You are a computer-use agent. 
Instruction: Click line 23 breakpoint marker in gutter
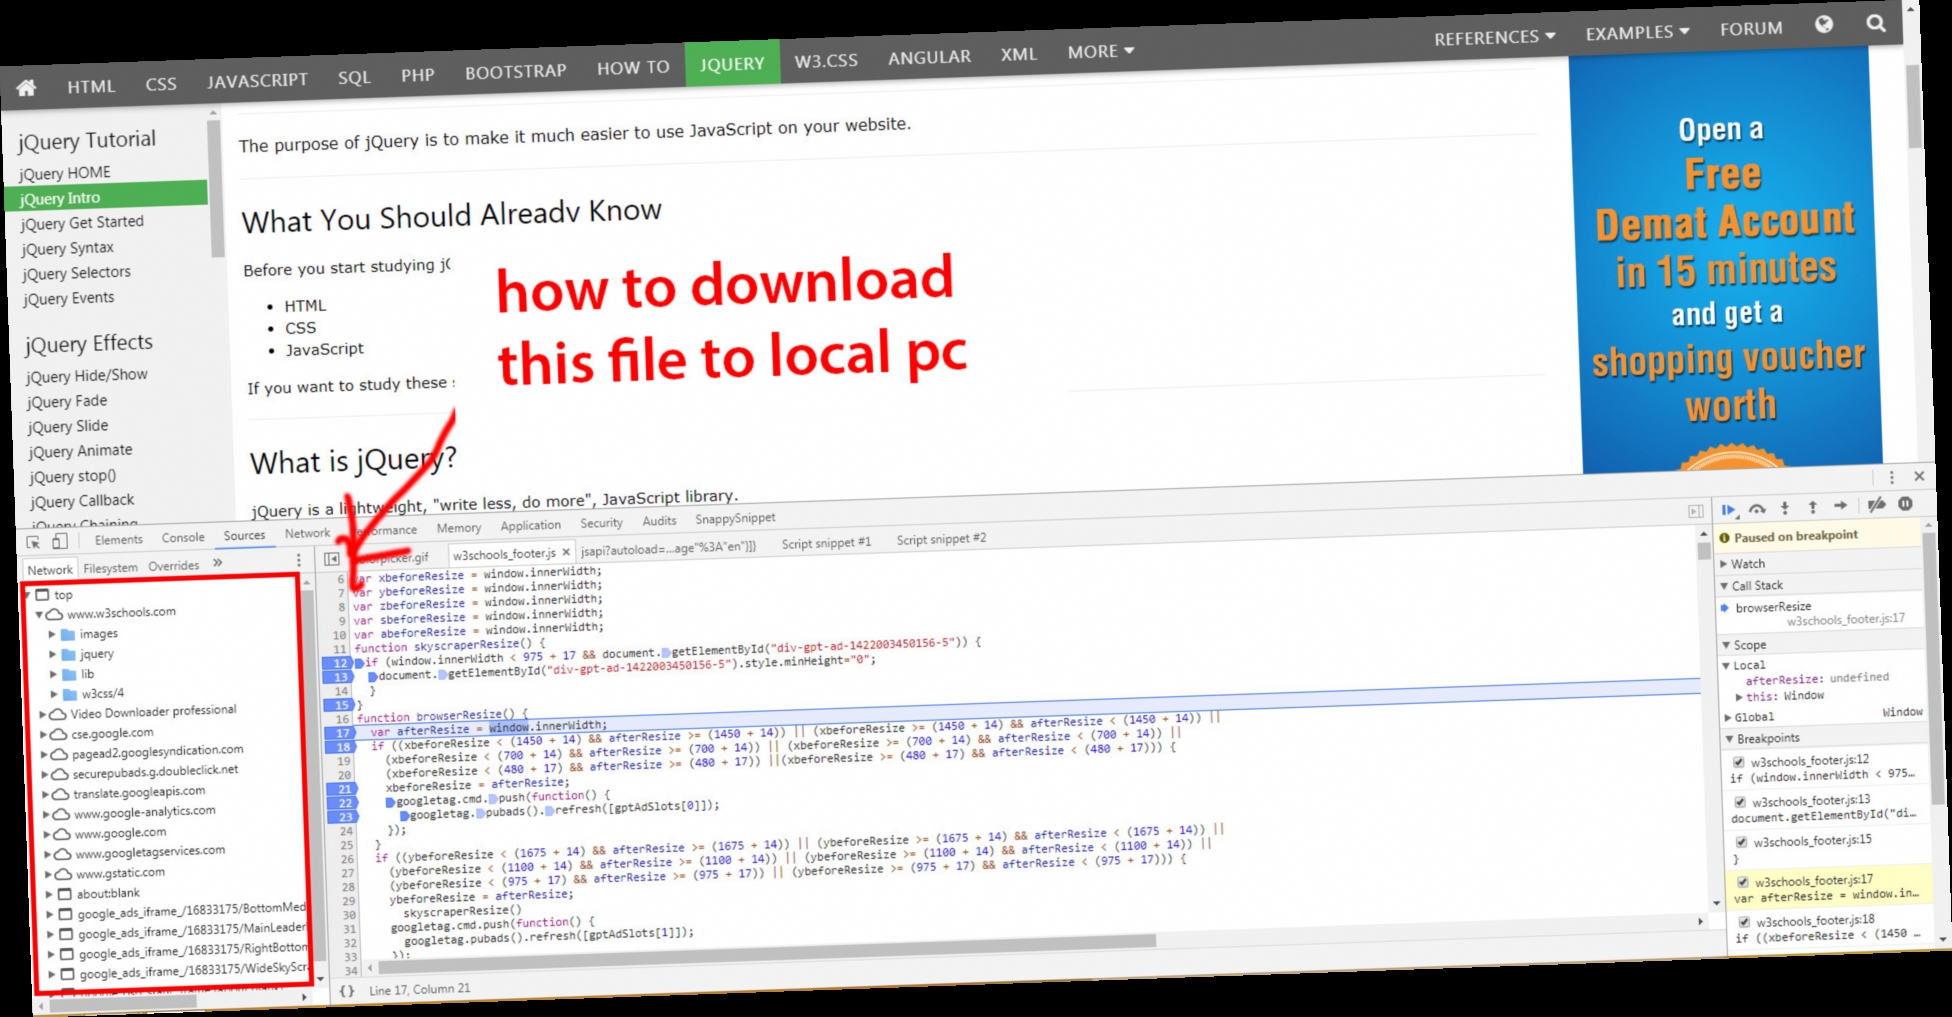pyautogui.click(x=343, y=817)
